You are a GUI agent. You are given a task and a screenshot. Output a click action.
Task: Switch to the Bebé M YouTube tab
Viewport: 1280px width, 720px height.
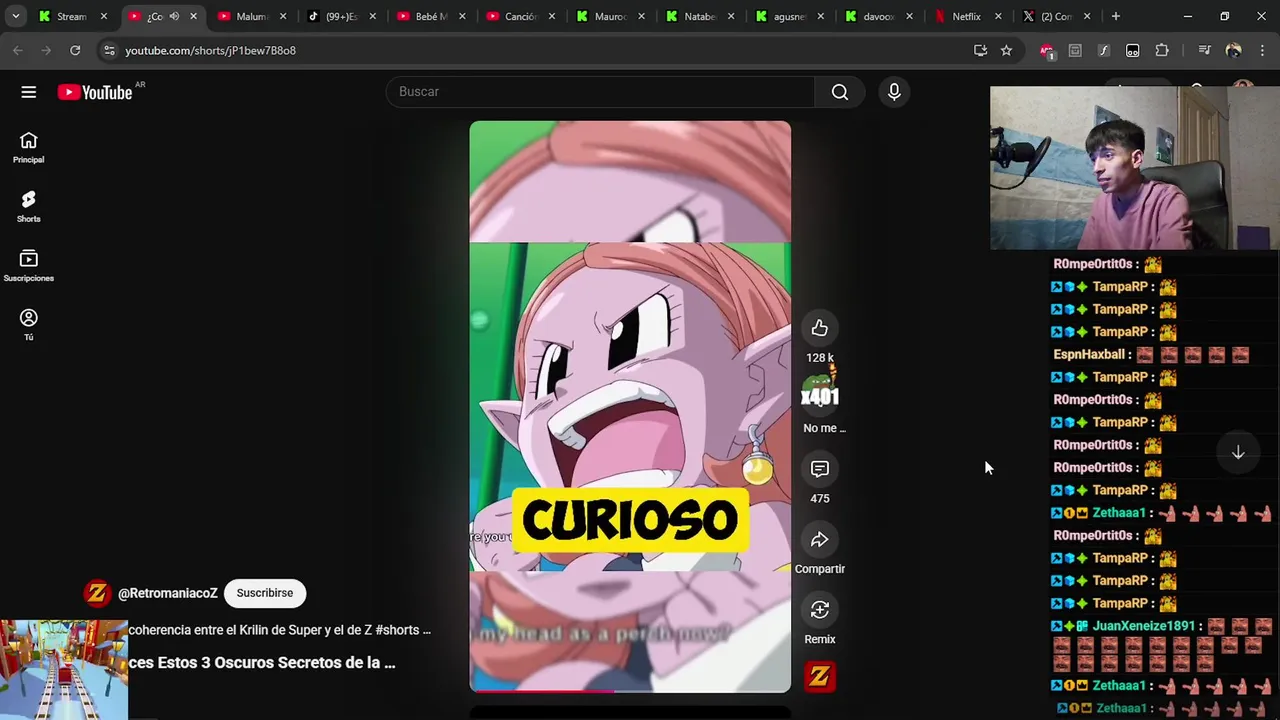431,16
